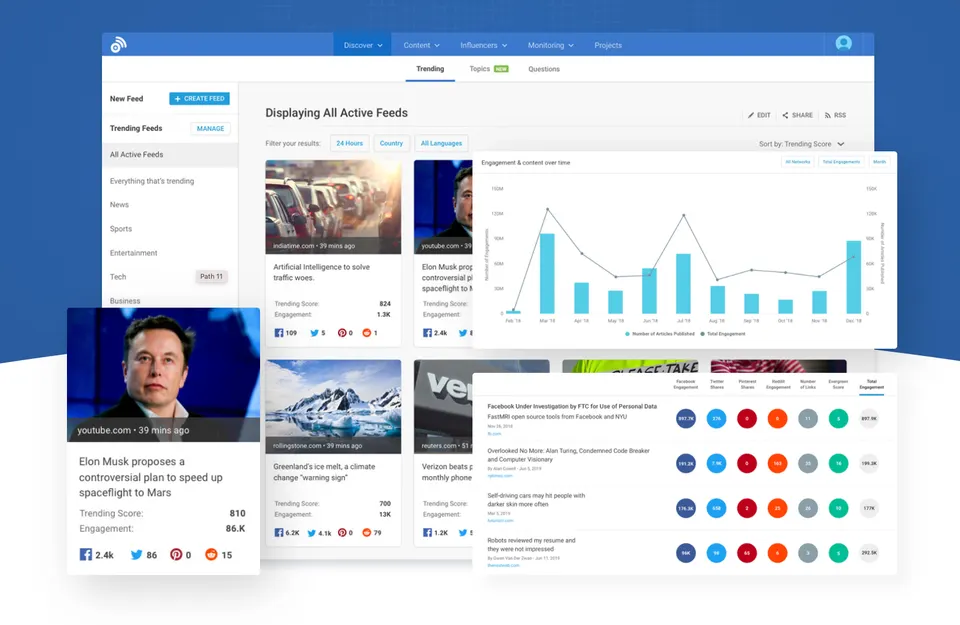Viewport: 960px width, 625px height.
Task: Select the Sports feed
Action: pos(121,228)
